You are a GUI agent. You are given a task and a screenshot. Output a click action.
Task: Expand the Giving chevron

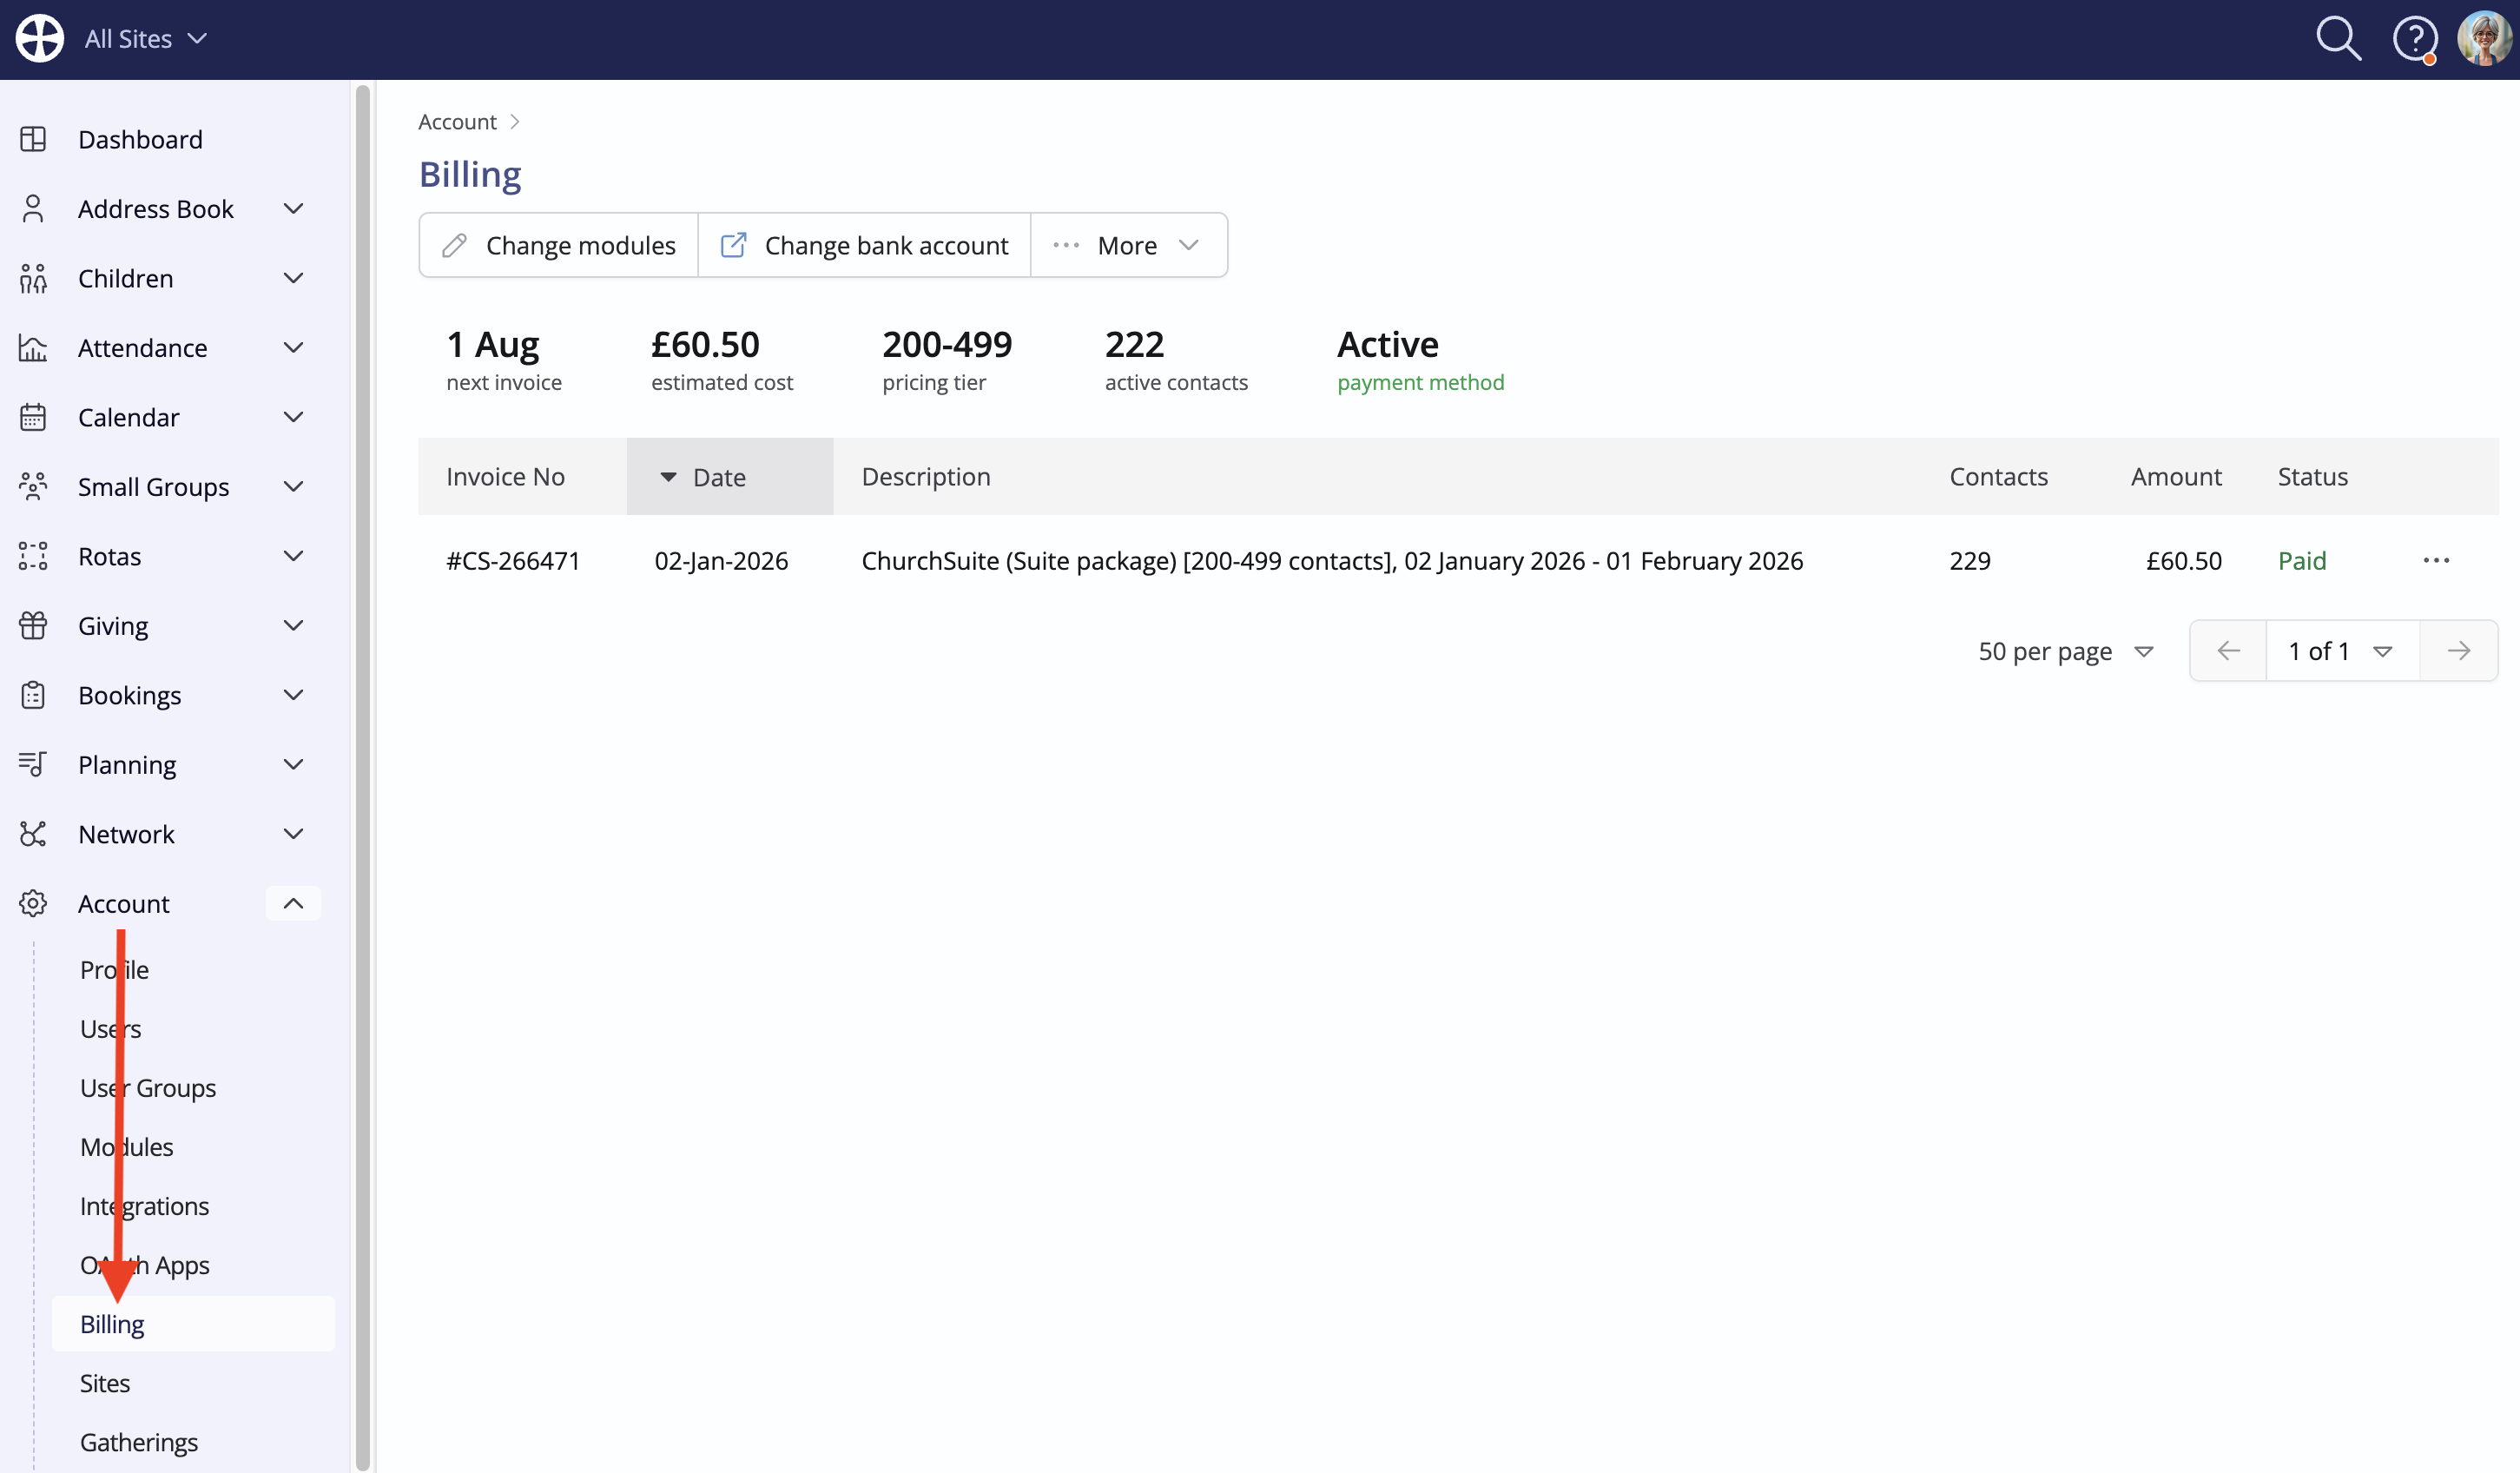293,626
